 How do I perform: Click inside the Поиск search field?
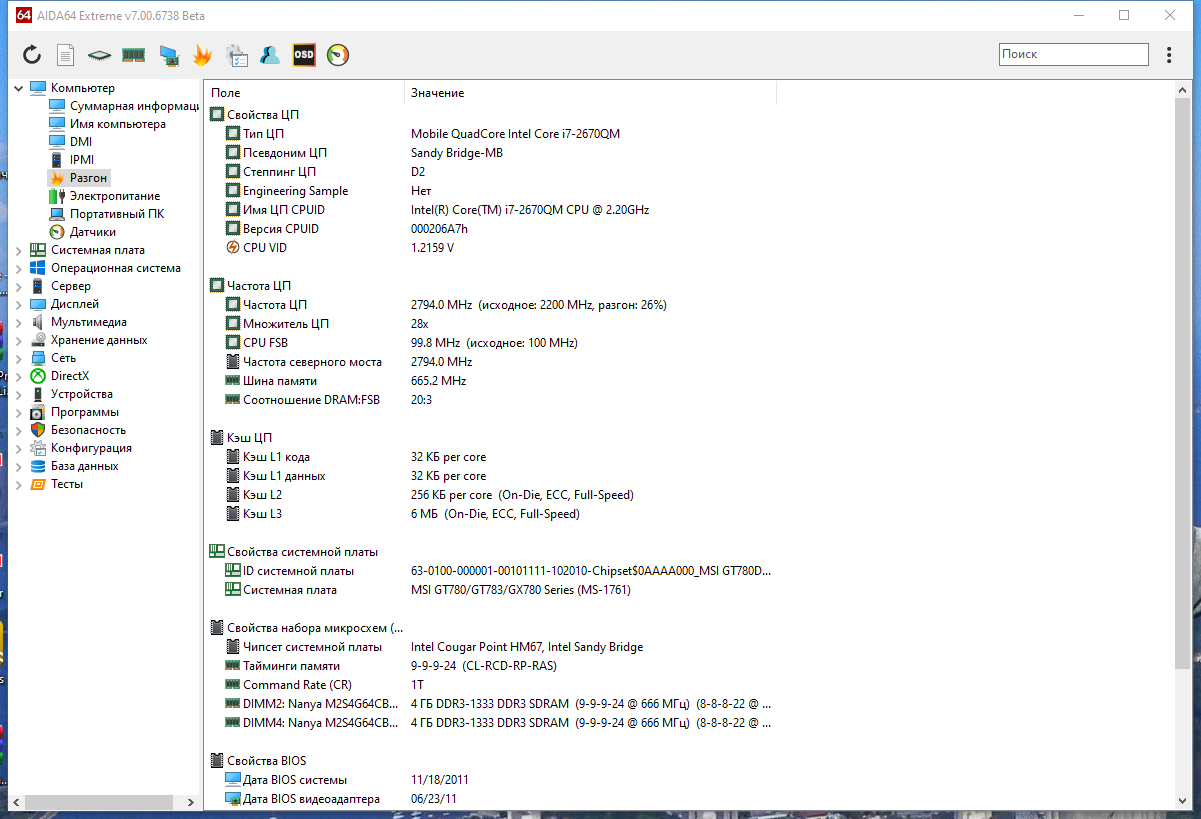(x=1073, y=55)
